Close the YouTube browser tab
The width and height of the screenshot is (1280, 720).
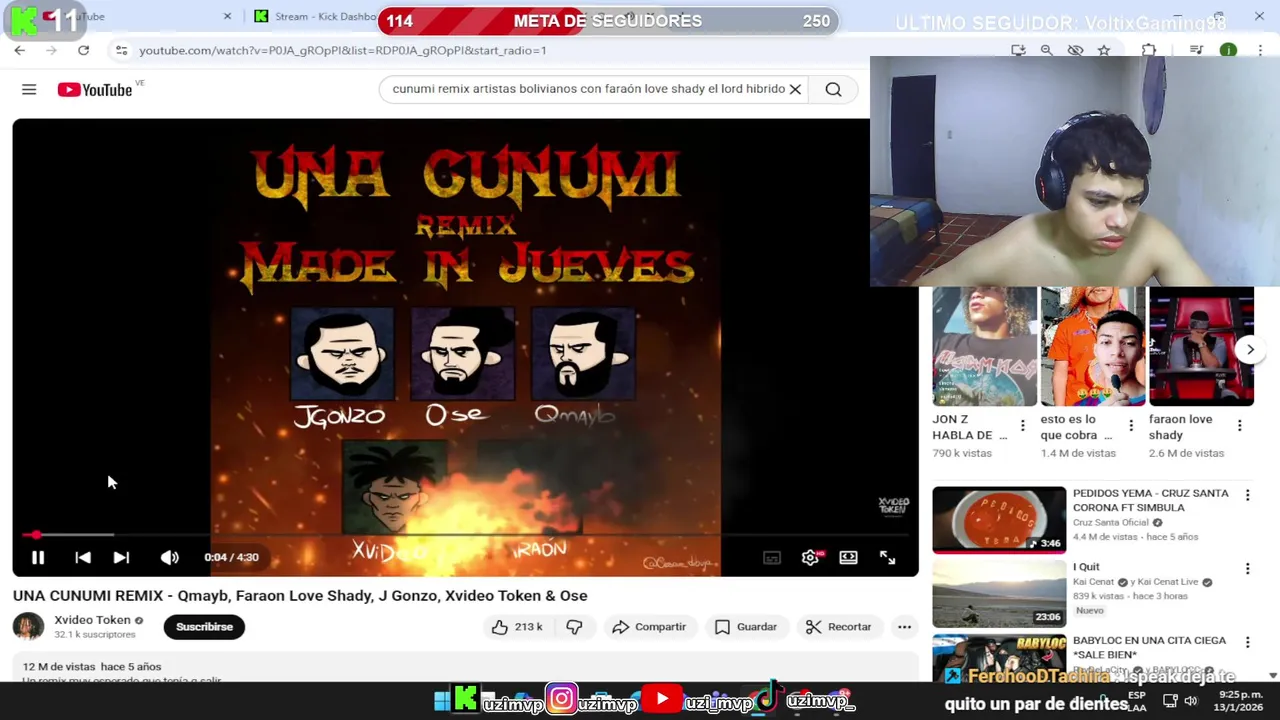coord(227,16)
